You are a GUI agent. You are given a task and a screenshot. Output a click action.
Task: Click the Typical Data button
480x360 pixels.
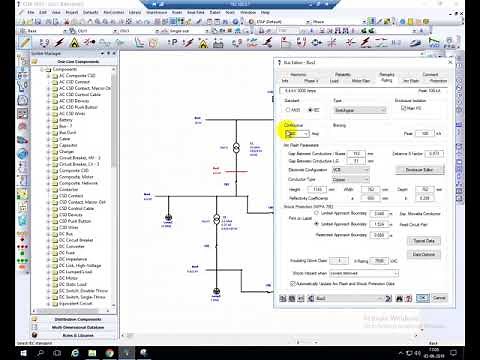pyautogui.click(x=424, y=241)
